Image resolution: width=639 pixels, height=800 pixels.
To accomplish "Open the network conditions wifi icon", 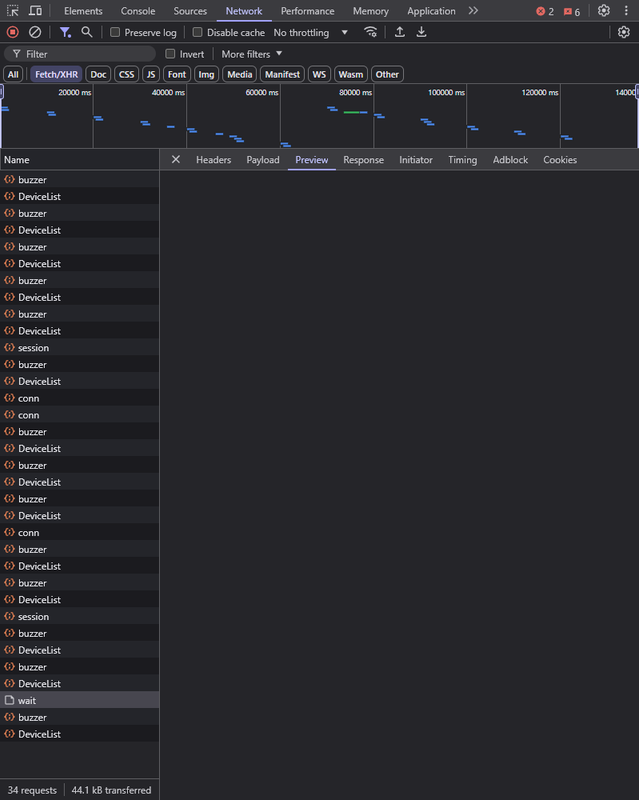I will pyautogui.click(x=371, y=32).
